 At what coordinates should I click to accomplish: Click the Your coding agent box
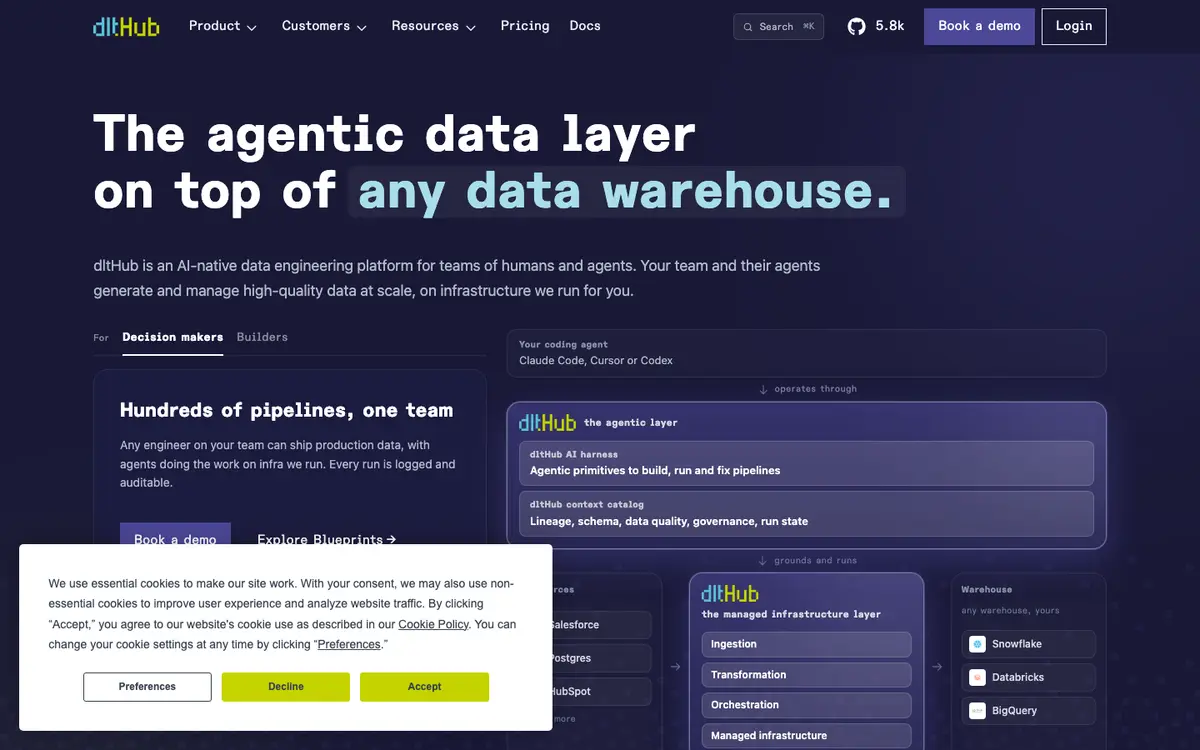[806, 353]
